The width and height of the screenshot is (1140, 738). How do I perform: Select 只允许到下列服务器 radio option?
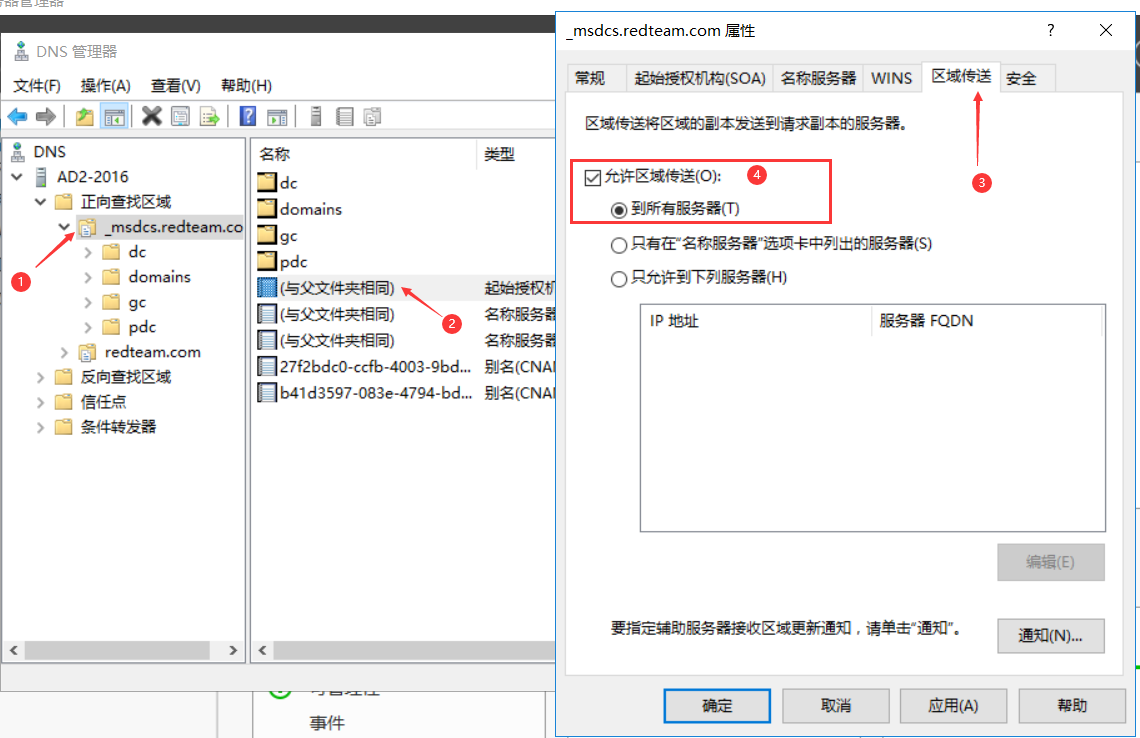[x=619, y=278]
